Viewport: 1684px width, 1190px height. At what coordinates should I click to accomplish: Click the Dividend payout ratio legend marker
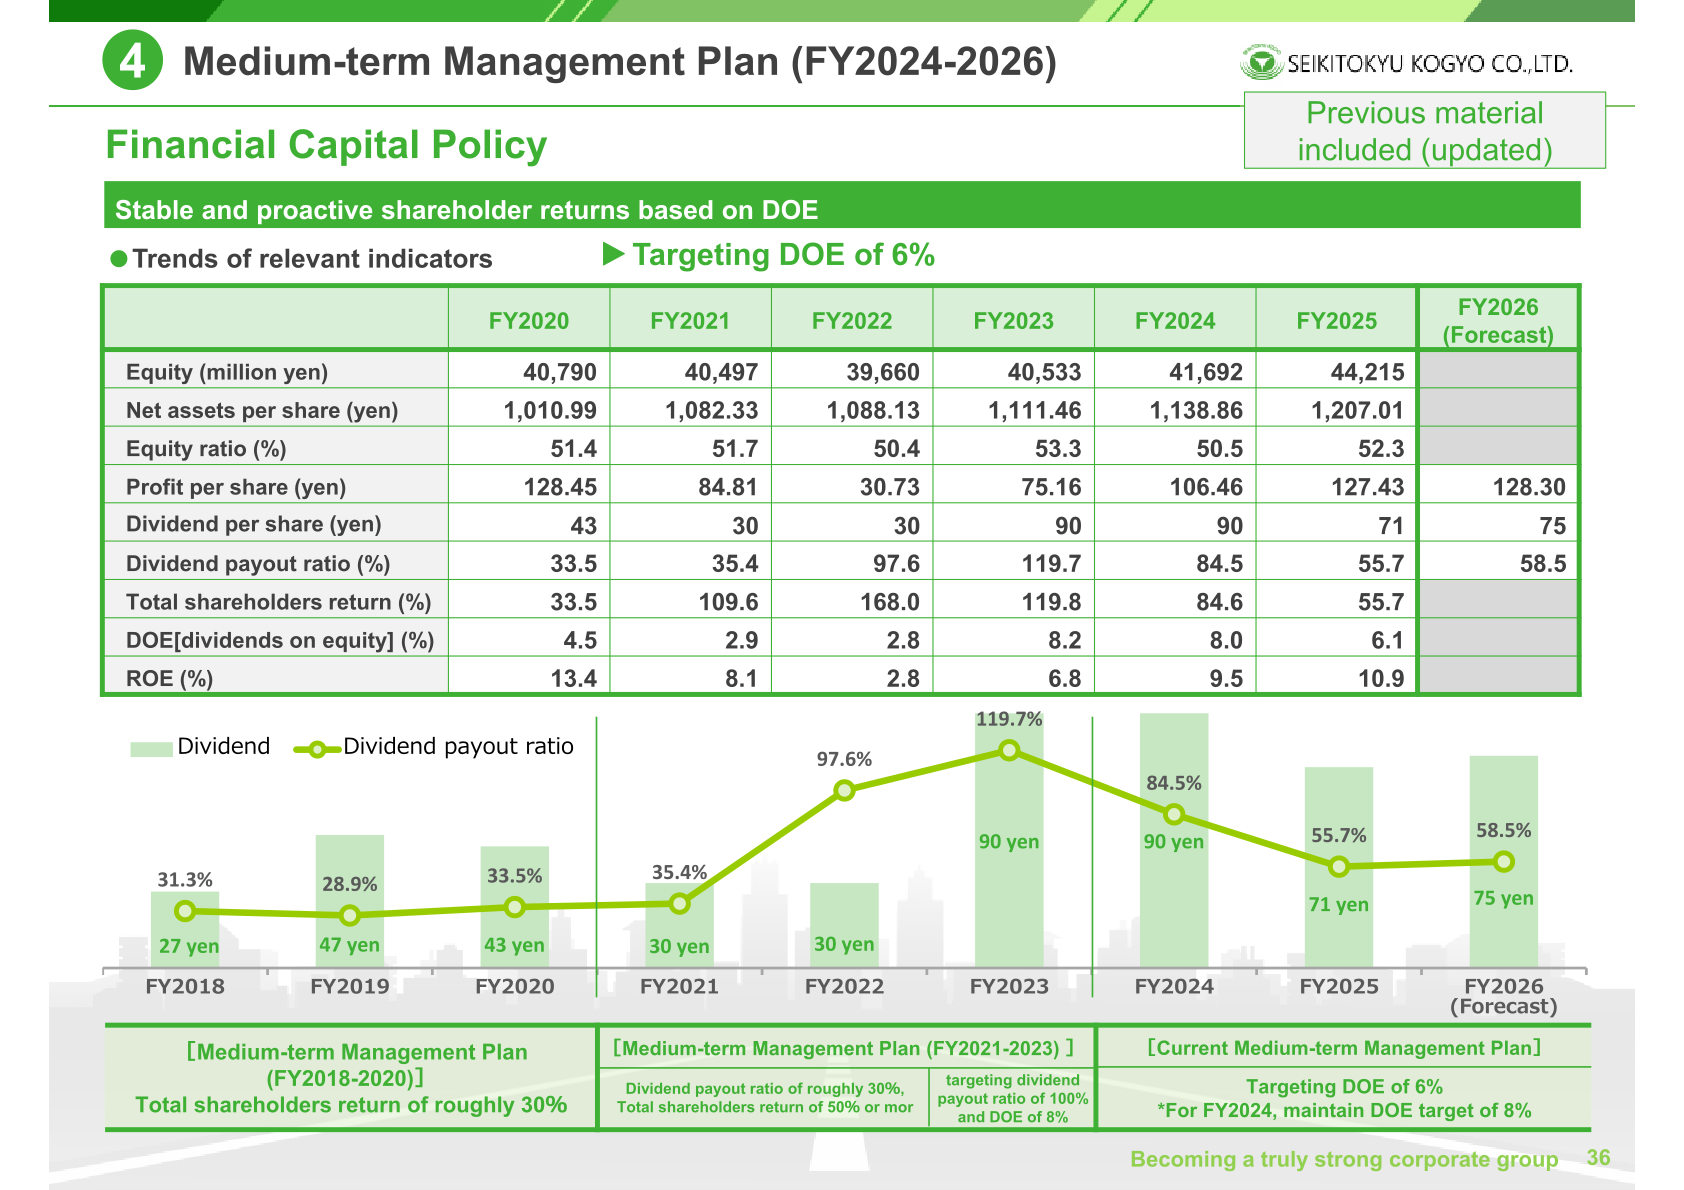point(316,748)
